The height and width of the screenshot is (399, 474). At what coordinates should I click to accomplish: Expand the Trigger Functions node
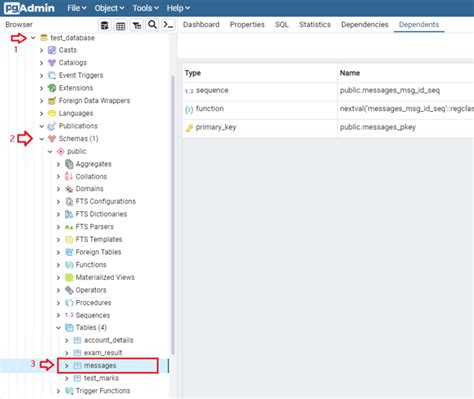(58, 391)
